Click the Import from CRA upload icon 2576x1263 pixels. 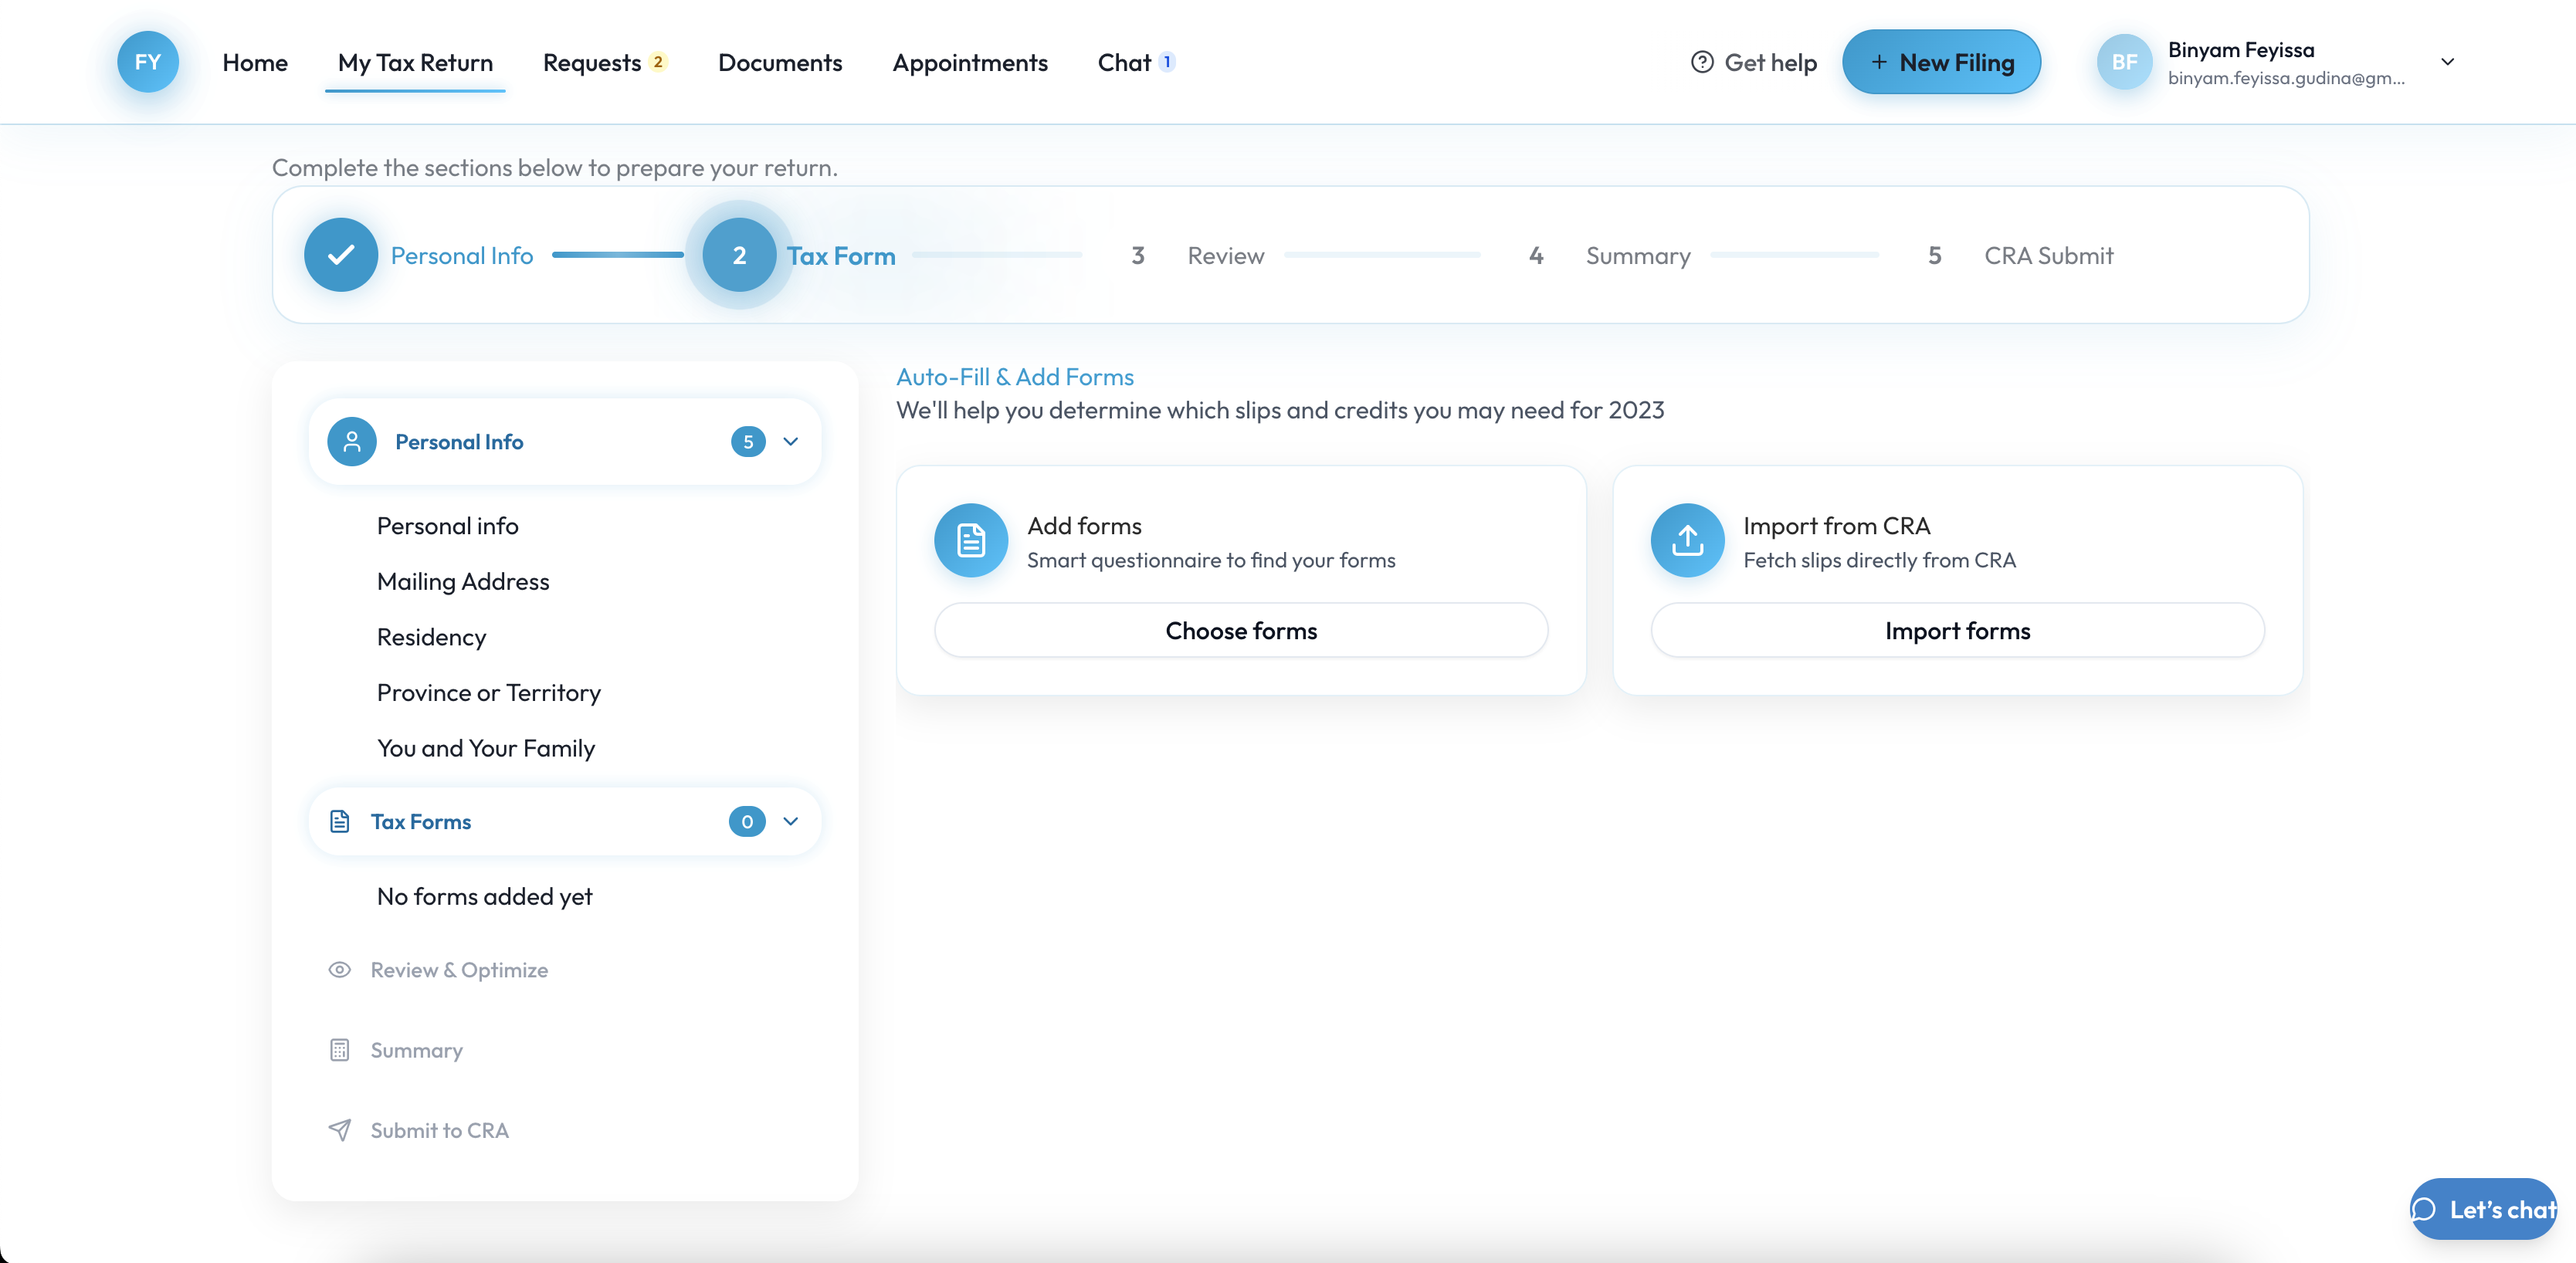[1687, 540]
